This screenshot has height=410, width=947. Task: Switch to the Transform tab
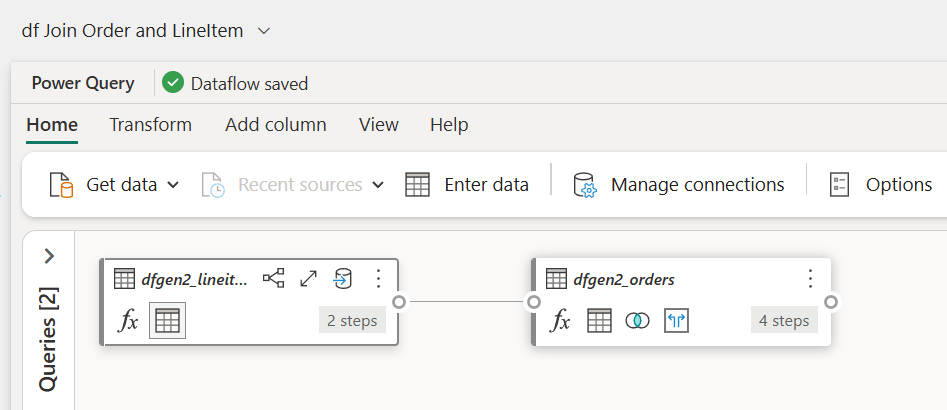[x=150, y=125]
